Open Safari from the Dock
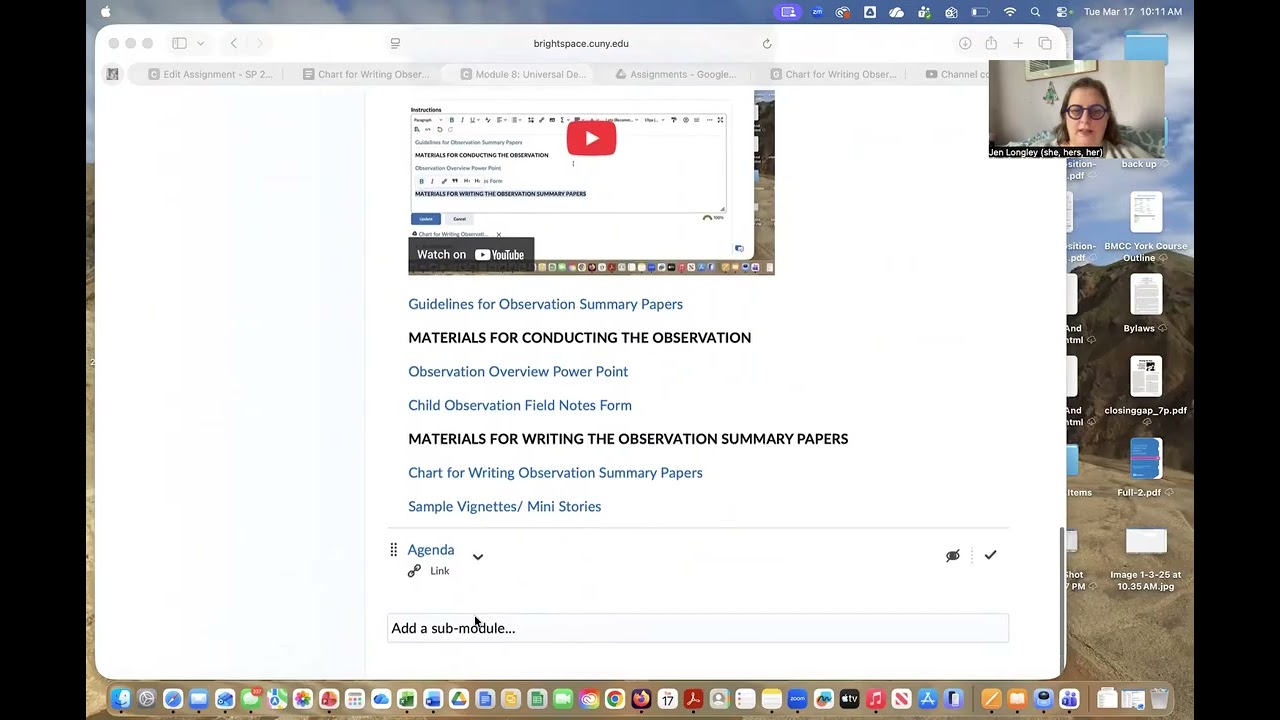 point(173,699)
